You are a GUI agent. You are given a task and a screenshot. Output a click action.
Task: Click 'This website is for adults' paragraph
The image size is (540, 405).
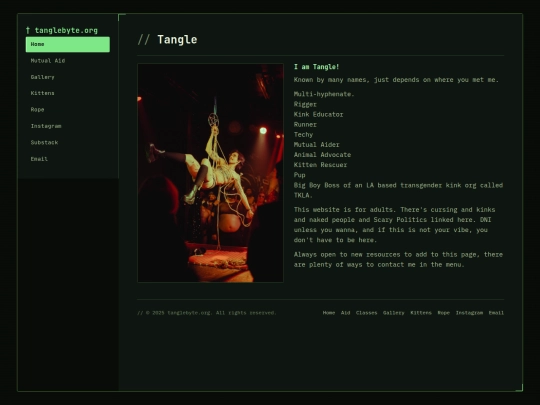click(395, 225)
